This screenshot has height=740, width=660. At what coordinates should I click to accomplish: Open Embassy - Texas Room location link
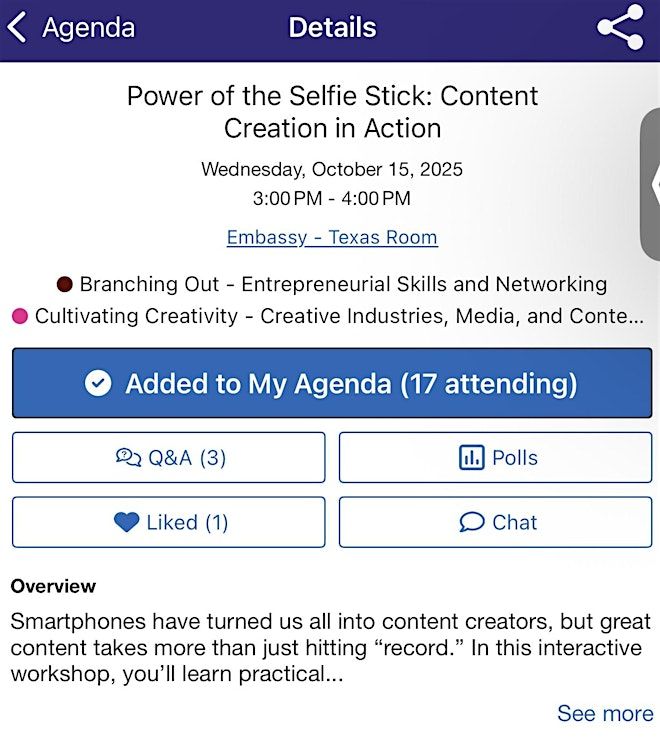click(x=332, y=238)
